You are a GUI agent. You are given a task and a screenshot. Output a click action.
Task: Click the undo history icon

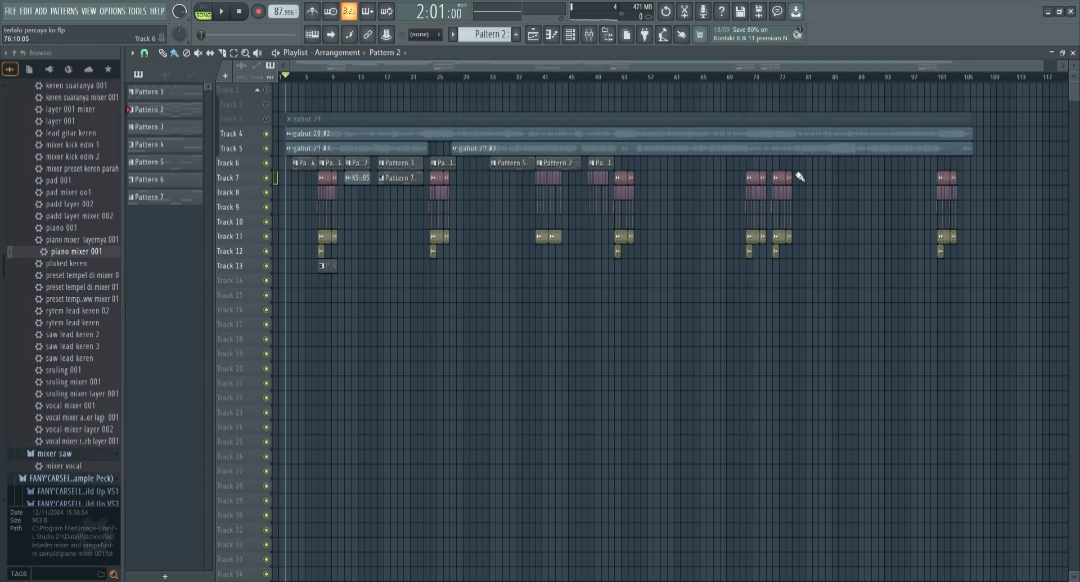pos(665,11)
